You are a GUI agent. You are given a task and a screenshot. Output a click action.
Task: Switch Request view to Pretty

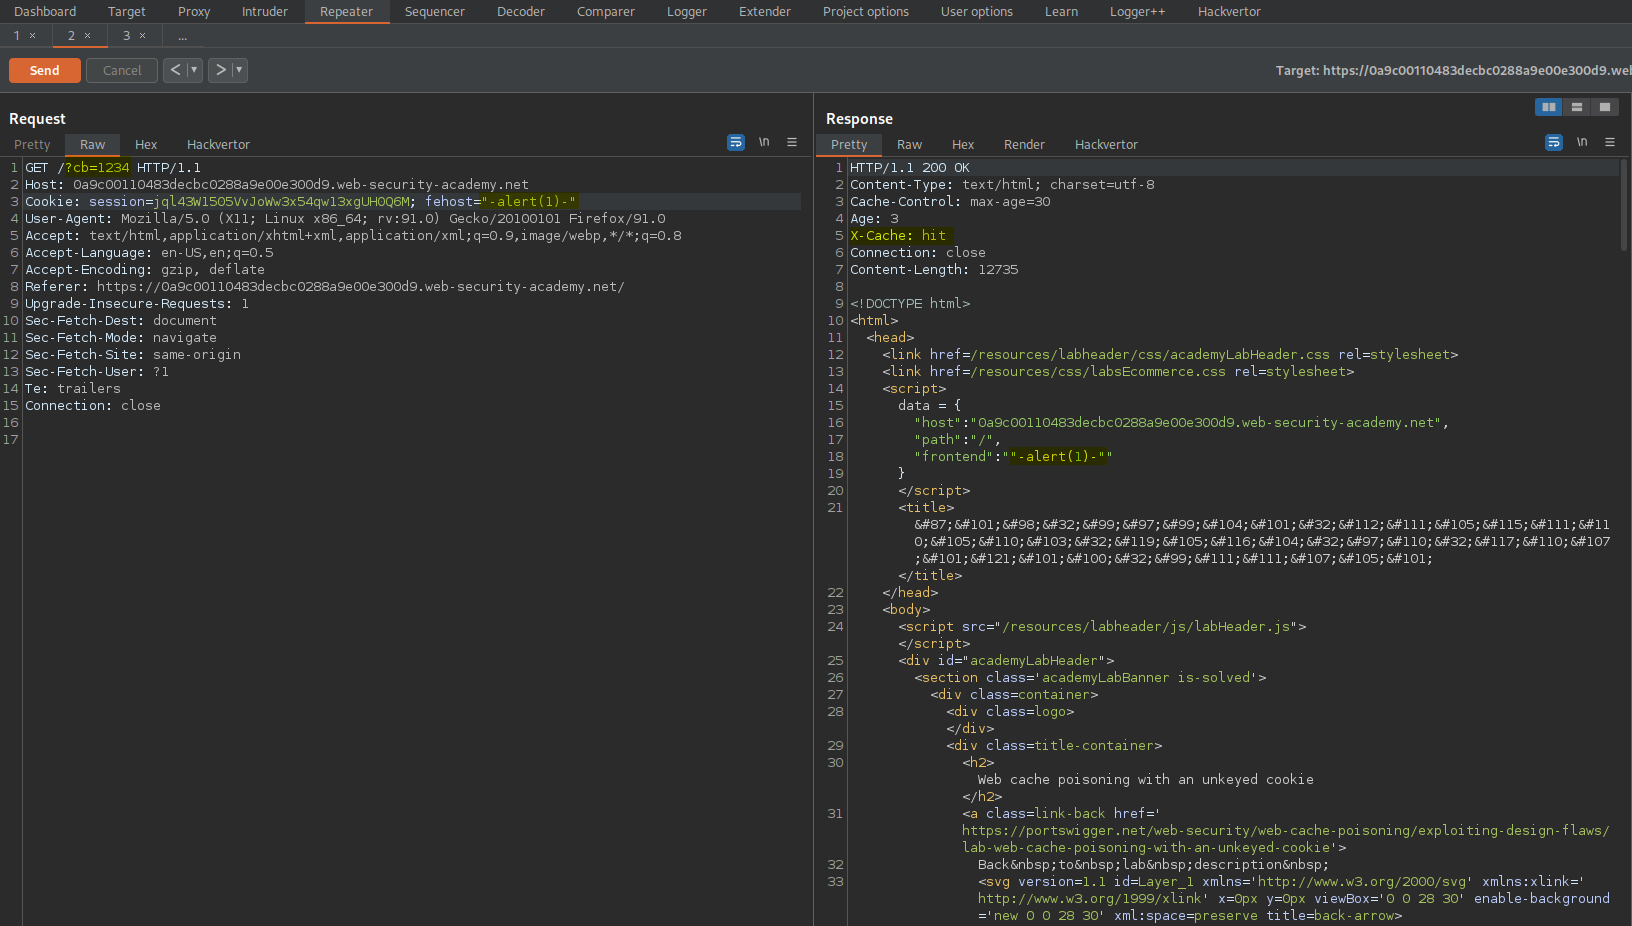pos(32,145)
